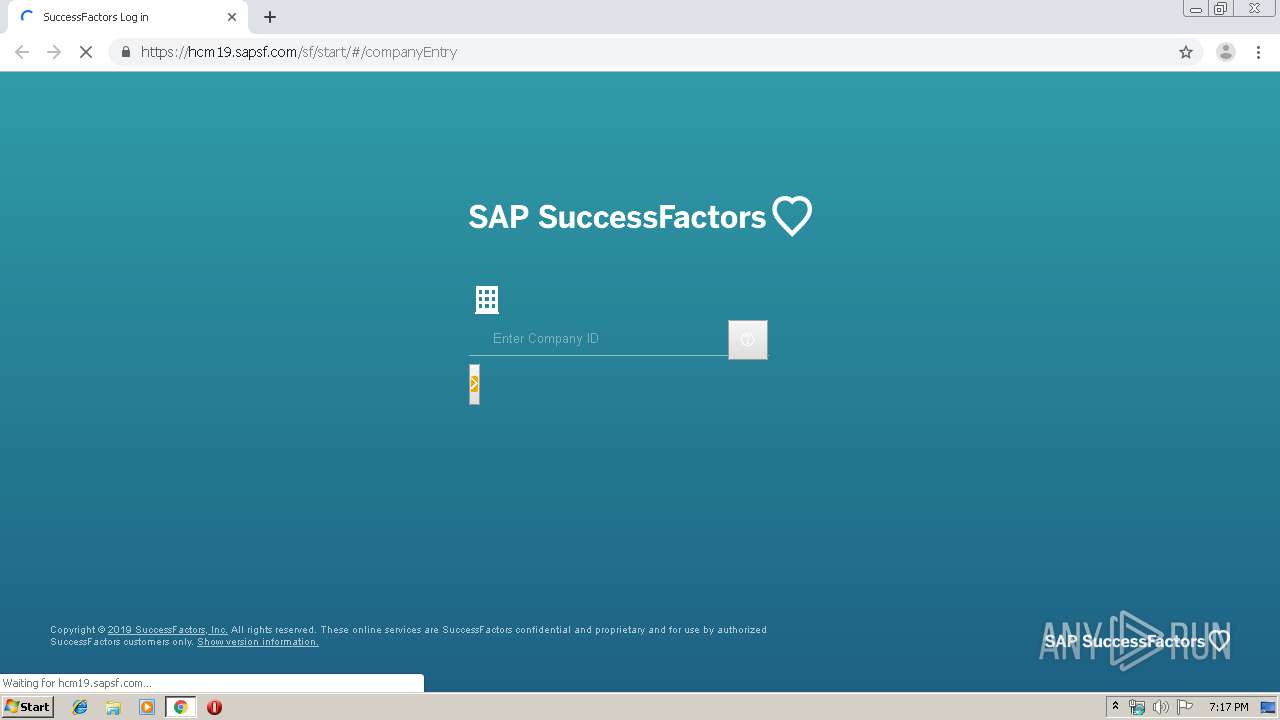Close the SuccessFactors Log in tab
Screen dimensions: 1280x720
[x=232, y=17]
